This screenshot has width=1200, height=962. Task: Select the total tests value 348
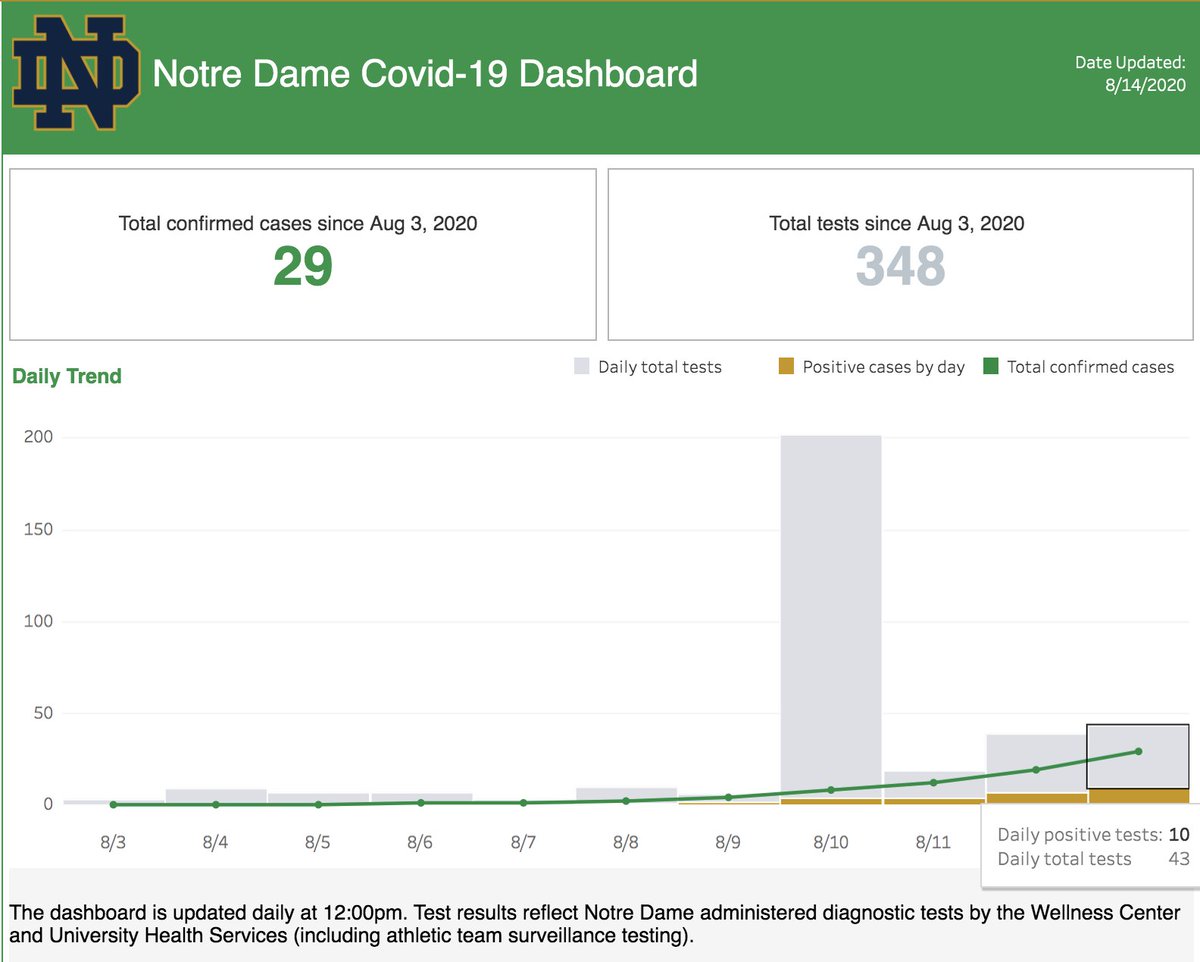[x=900, y=266]
